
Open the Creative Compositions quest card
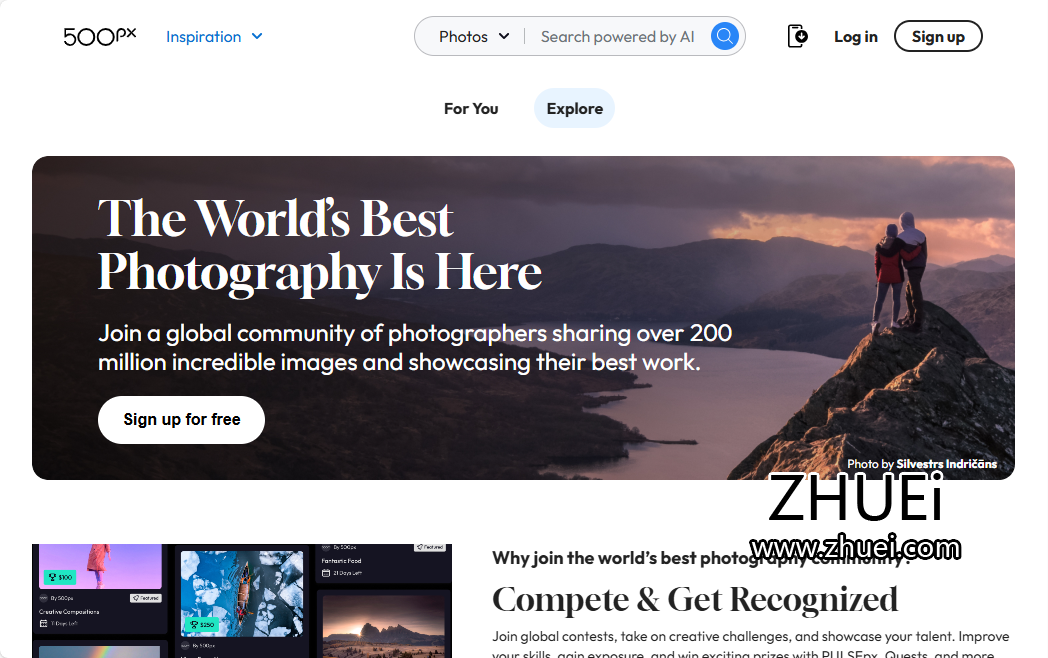[x=100, y=588]
